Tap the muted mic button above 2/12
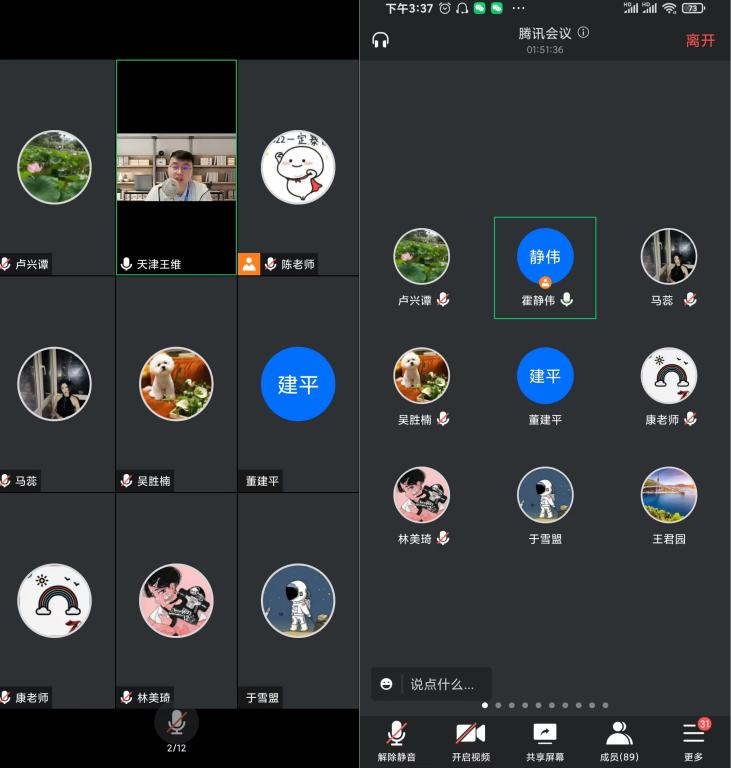Image resolution: width=731 pixels, height=768 pixels. tap(176, 723)
